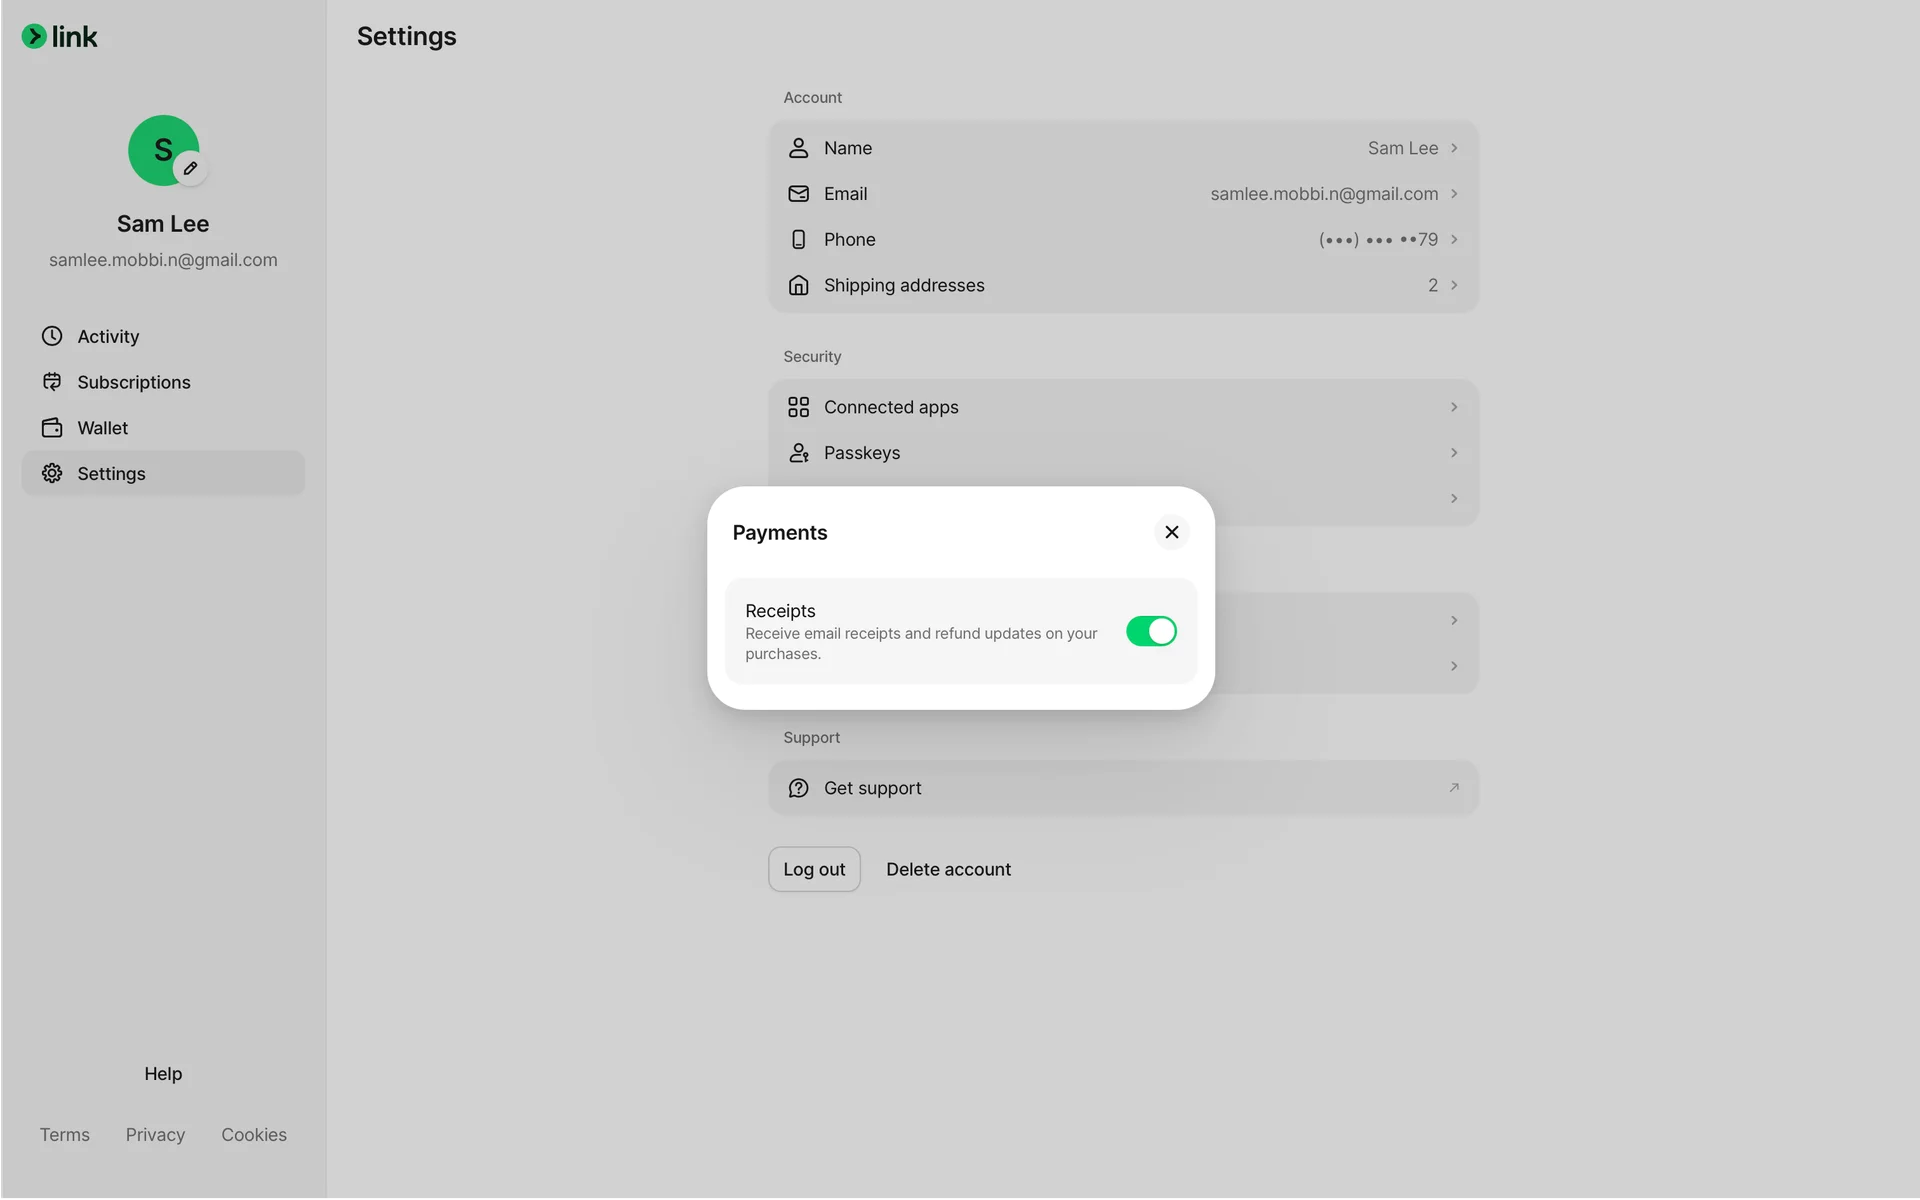Open the Privacy footer link
This screenshot has width=1920, height=1200.
pos(155,1135)
